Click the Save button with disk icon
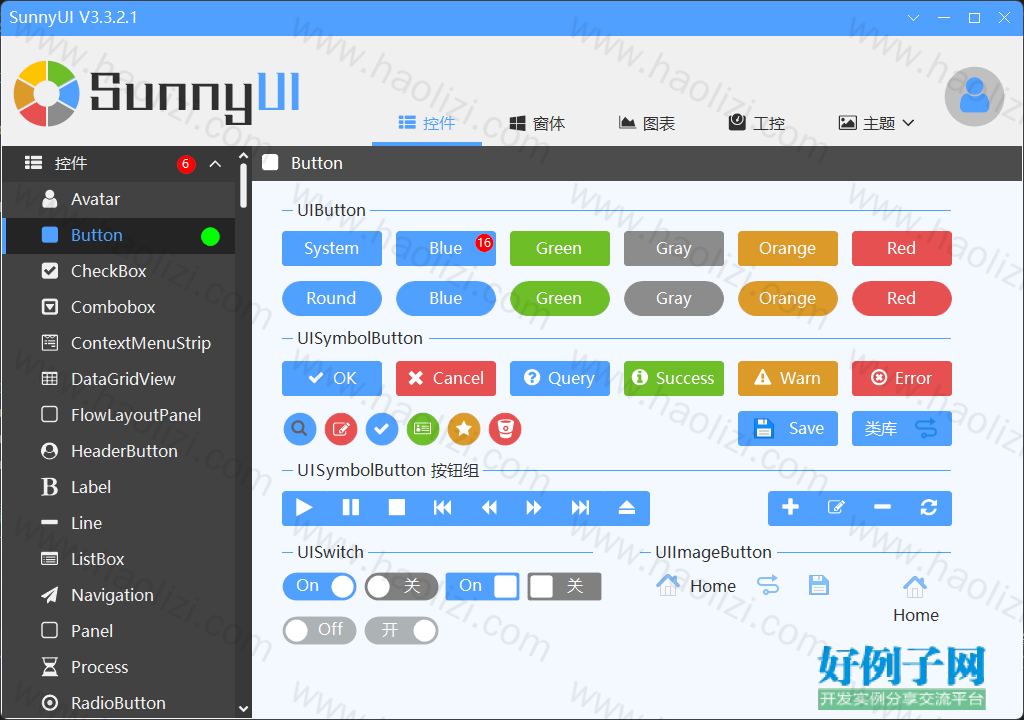The width and height of the screenshot is (1024, 720). [788, 429]
